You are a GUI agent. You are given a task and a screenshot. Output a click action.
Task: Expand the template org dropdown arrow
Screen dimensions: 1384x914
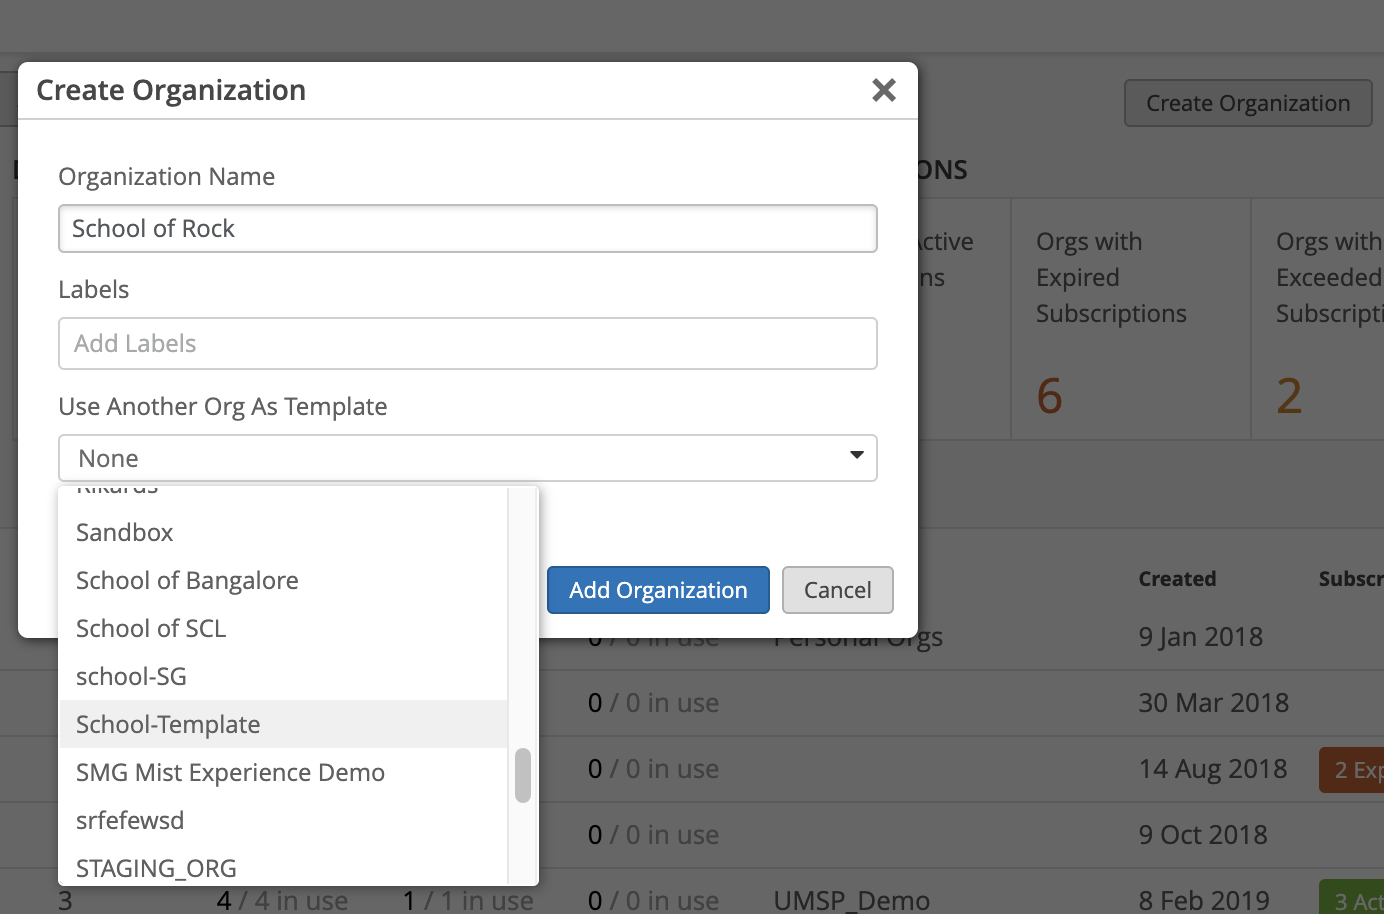click(856, 457)
